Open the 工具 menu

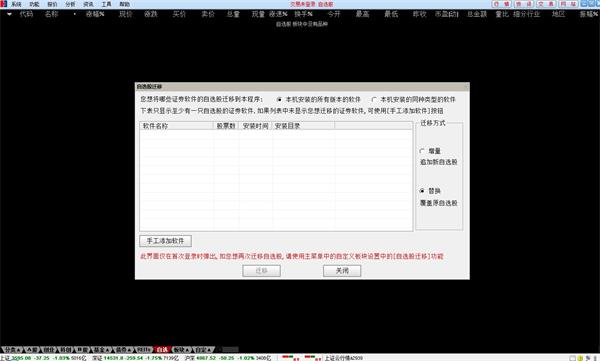(x=106, y=4)
